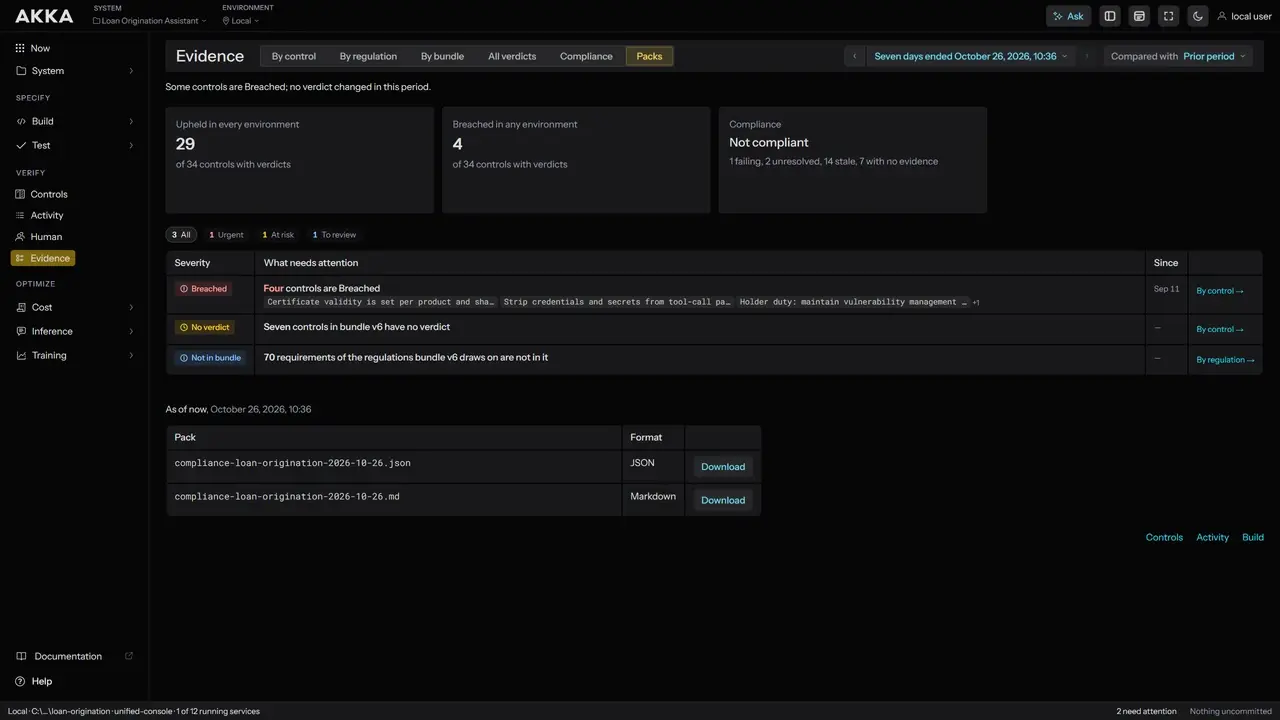Go to the previous period with left arrow
Image resolution: width=1280 pixels, height=720 pixels.
[x=854, y=56]
